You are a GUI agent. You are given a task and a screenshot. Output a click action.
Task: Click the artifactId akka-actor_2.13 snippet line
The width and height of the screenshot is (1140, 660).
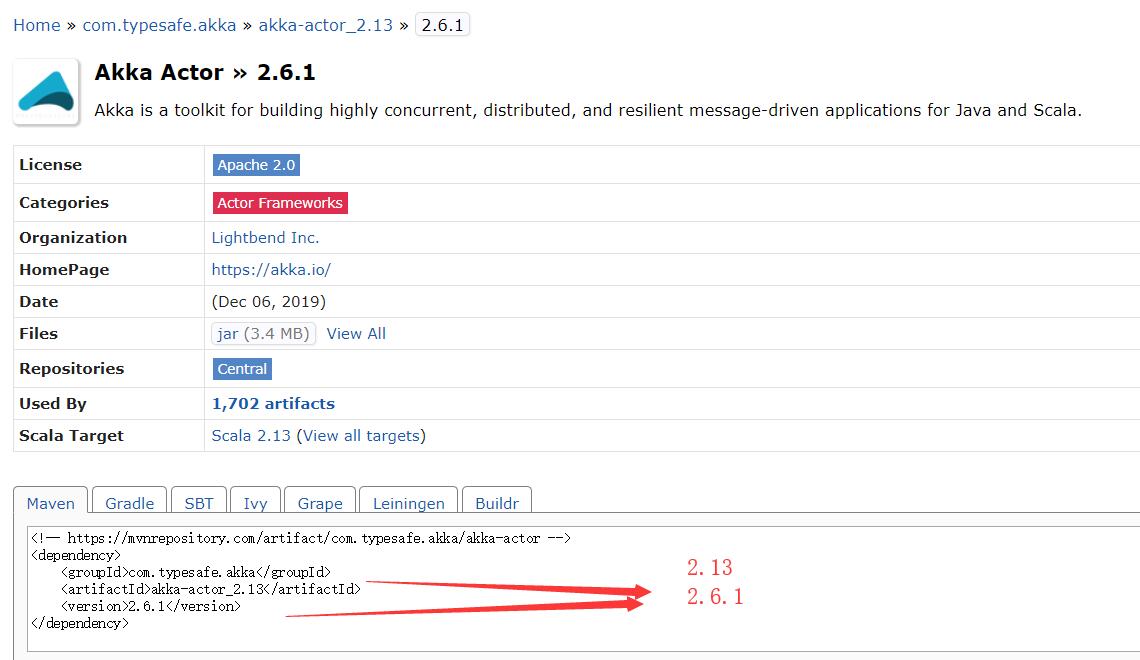(211, 589)
